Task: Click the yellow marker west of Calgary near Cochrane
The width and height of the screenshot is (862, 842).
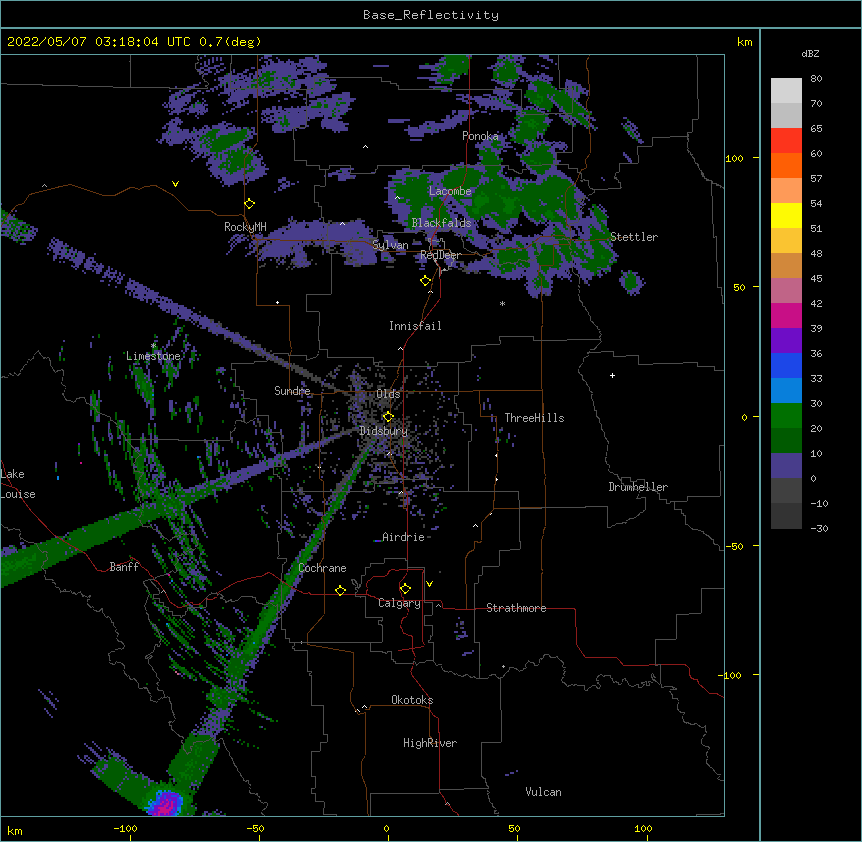Action: click(340, 590)
